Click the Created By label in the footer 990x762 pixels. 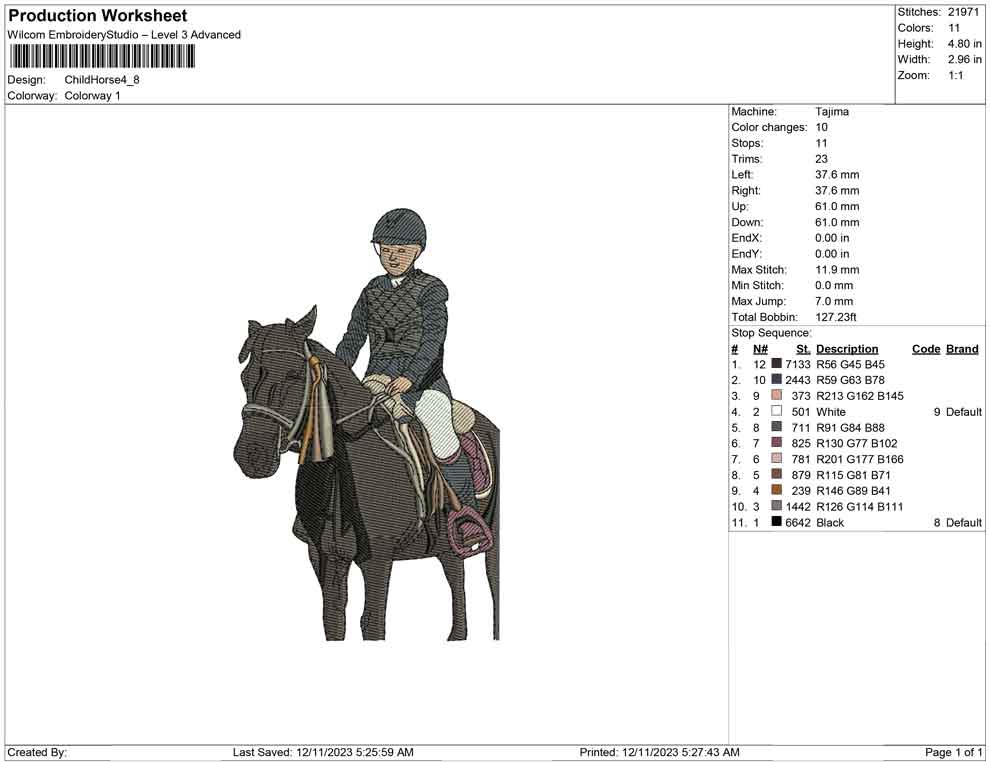coord(37,752)
